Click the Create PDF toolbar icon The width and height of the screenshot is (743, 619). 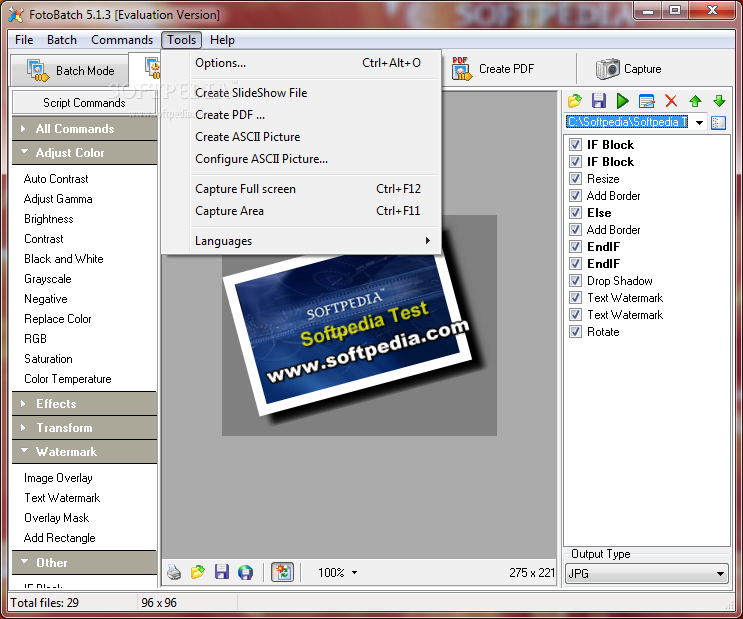462,69
